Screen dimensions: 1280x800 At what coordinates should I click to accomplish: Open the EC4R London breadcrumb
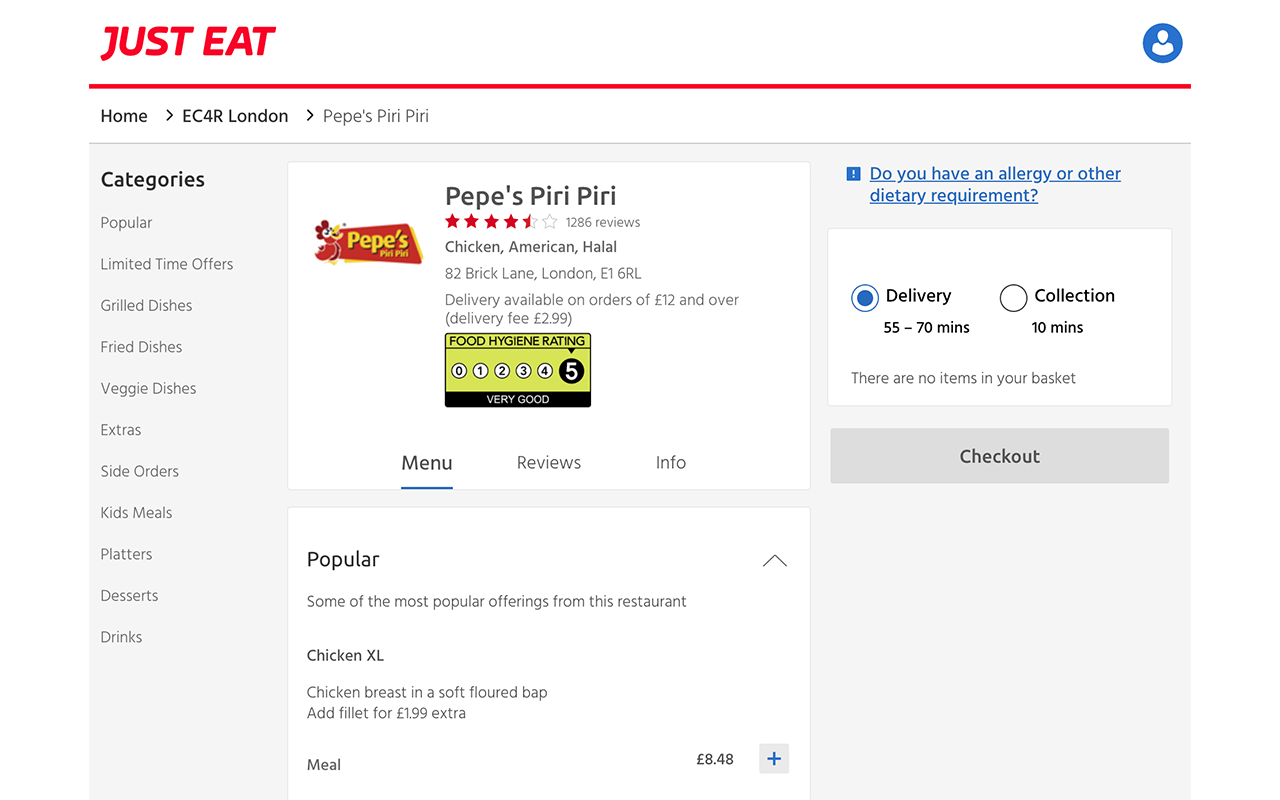coord(235,116)
